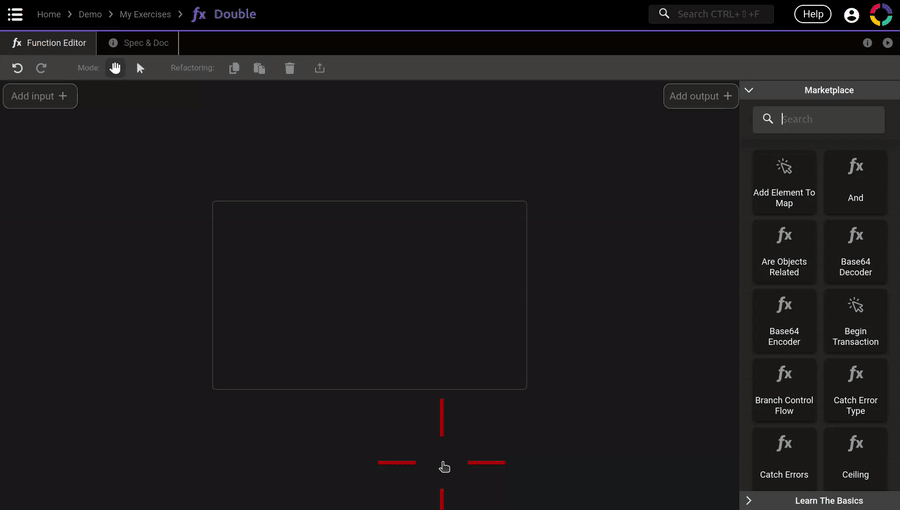The image size is (900, 510).
Task: Click the copy refactoring icon
Action: [234, 68]
